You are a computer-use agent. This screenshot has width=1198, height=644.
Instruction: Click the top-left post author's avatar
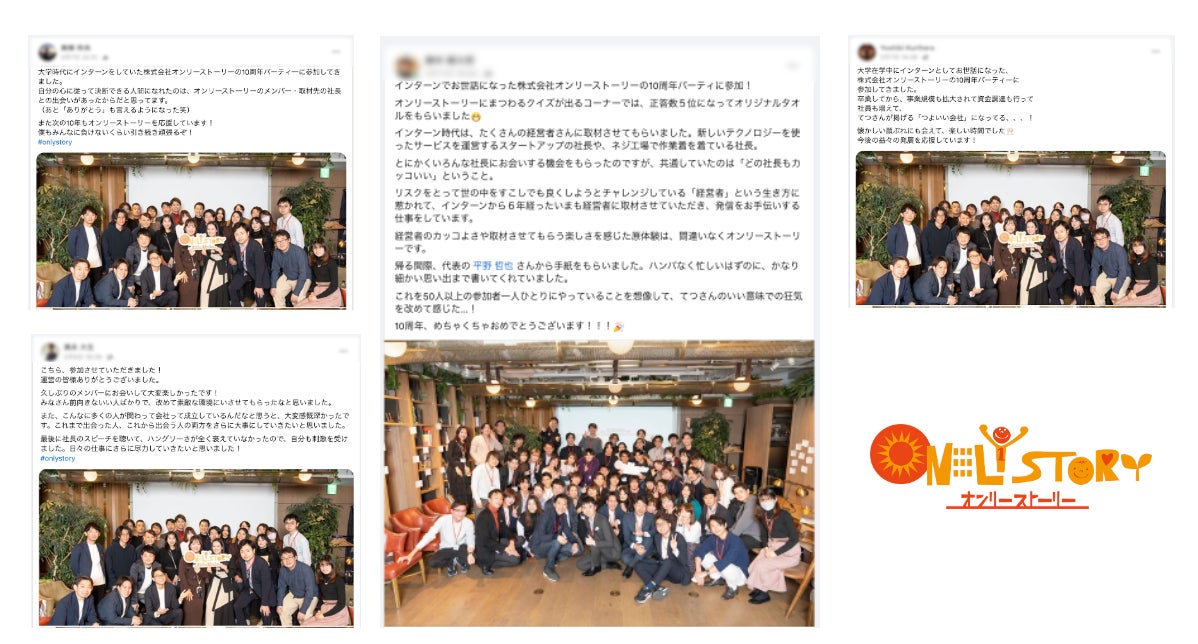pyautogui.click(x=47, y=52)
